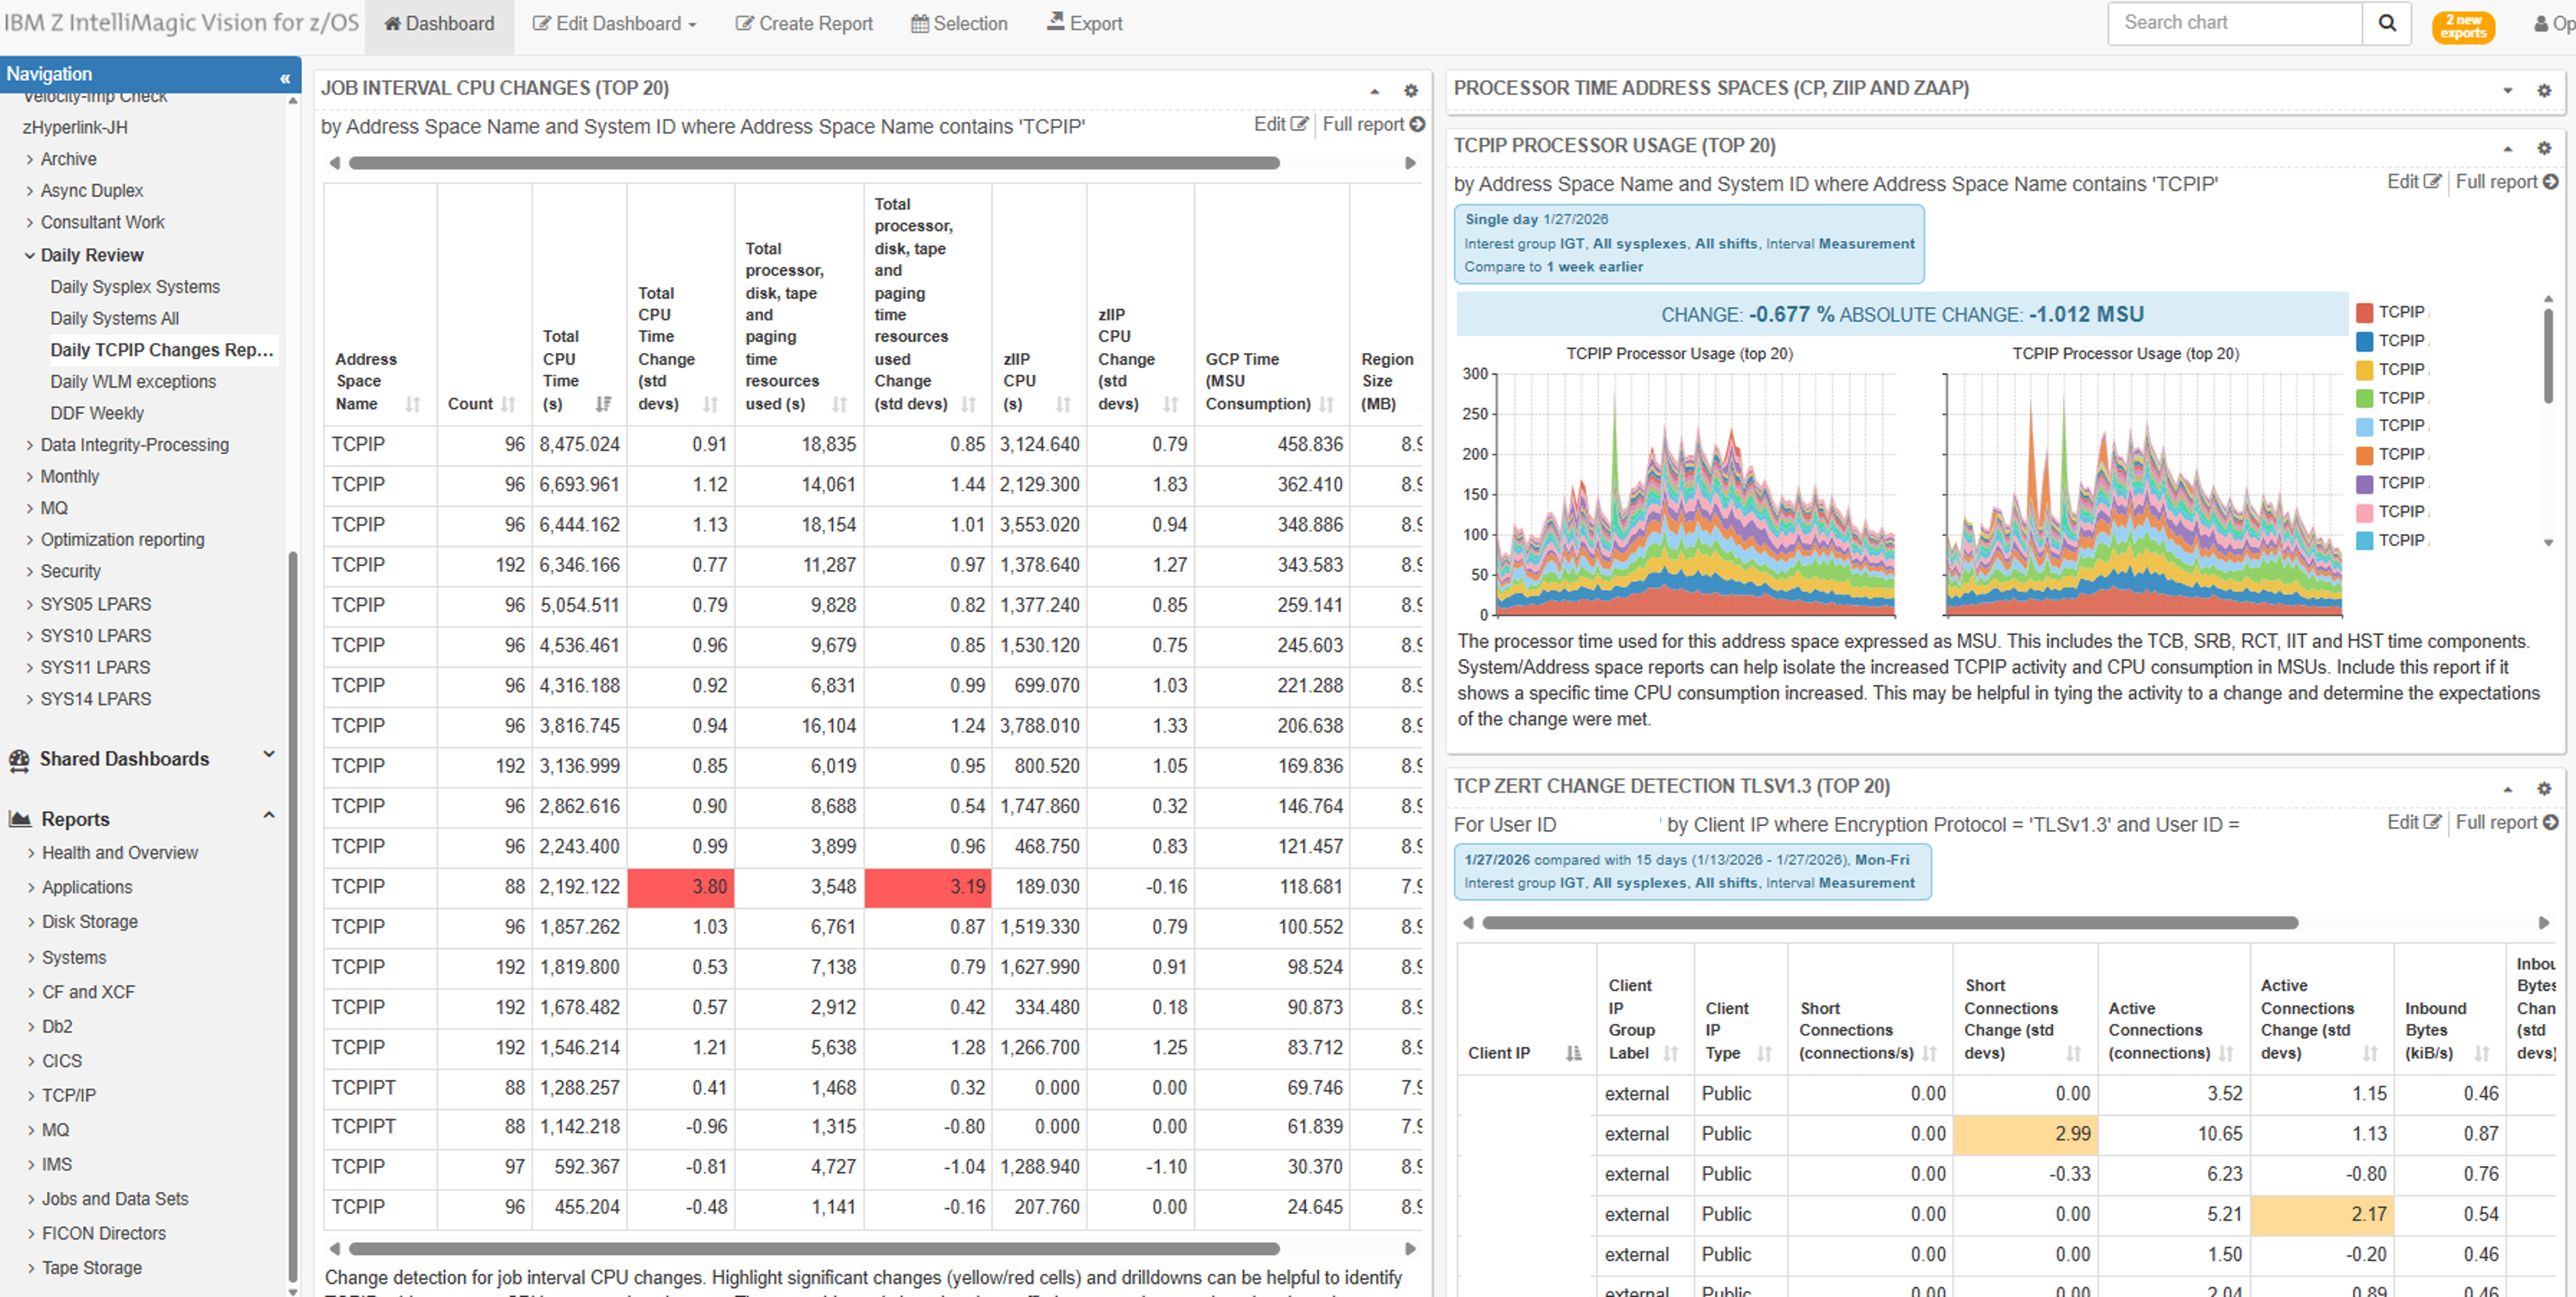Click Export in the top bar
2576x1297 pixels.
coord(1085,24)
